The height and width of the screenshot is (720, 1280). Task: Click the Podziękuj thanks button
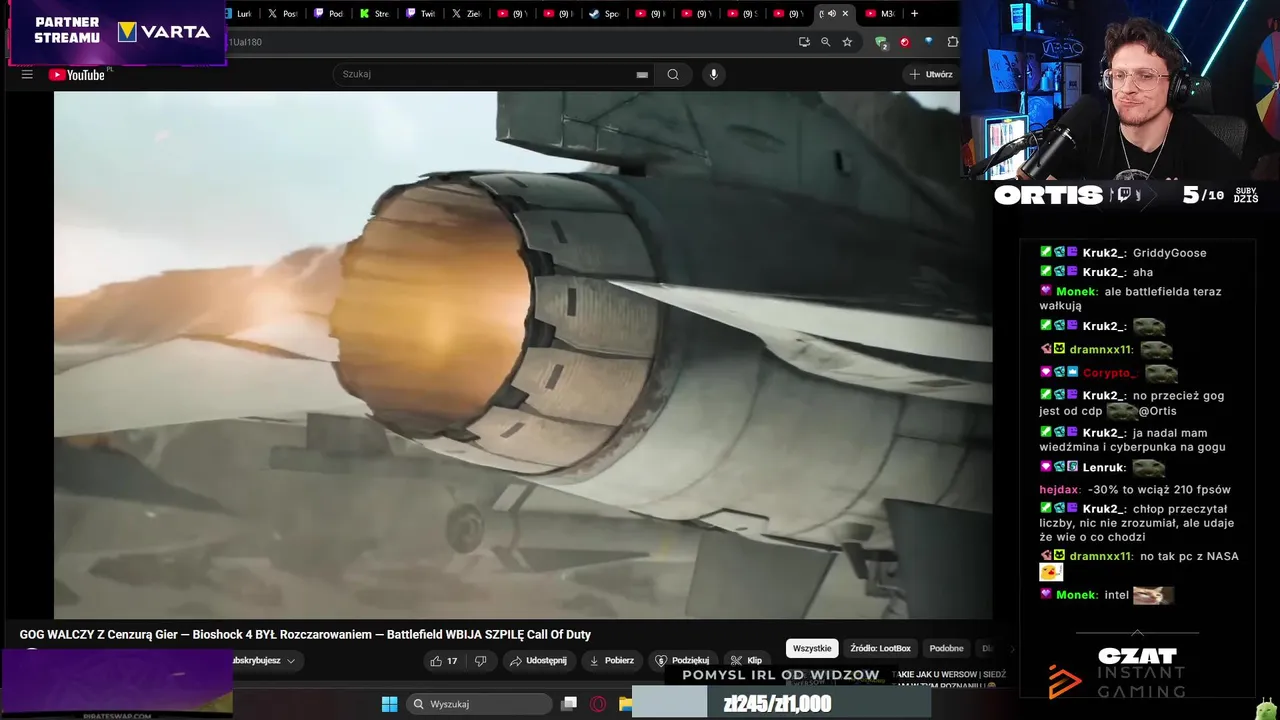point(682,661)
